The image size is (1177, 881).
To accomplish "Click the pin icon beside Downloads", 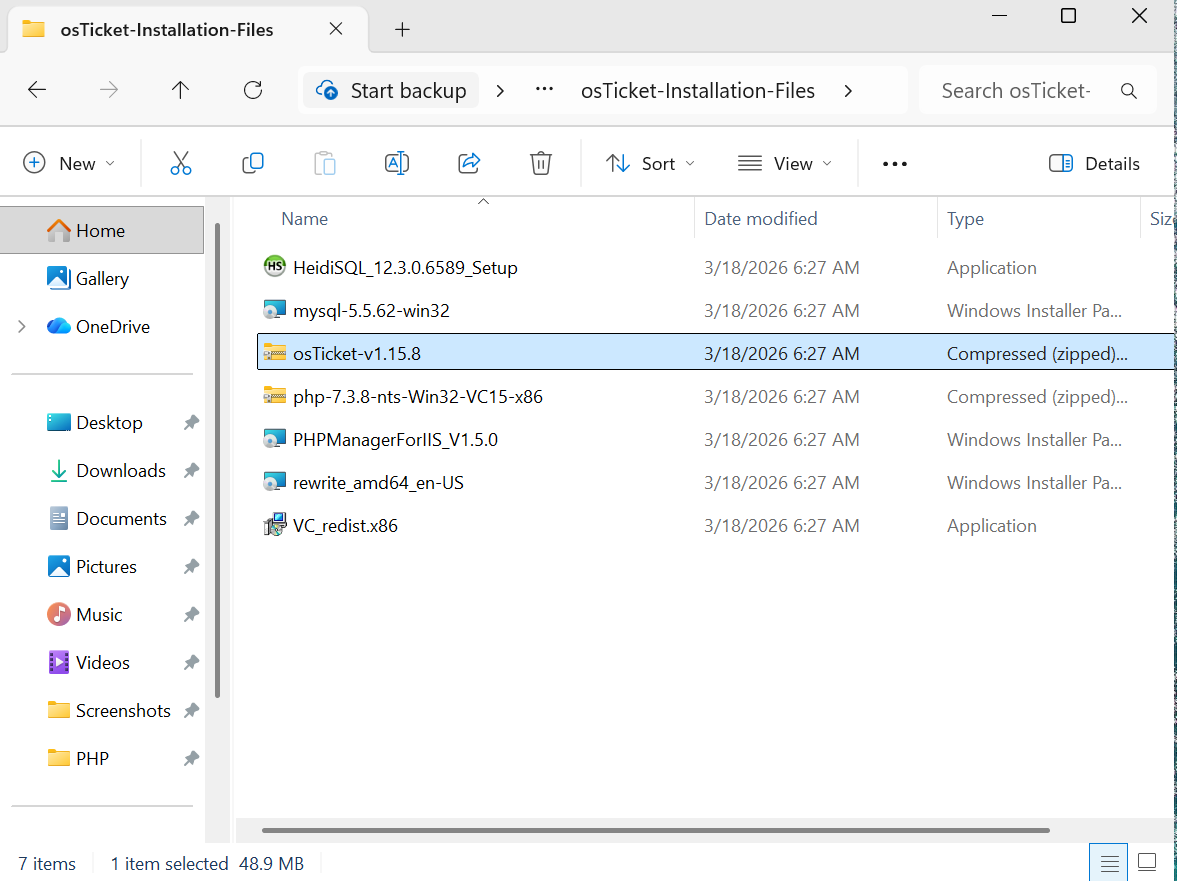I will coord(191,471).
